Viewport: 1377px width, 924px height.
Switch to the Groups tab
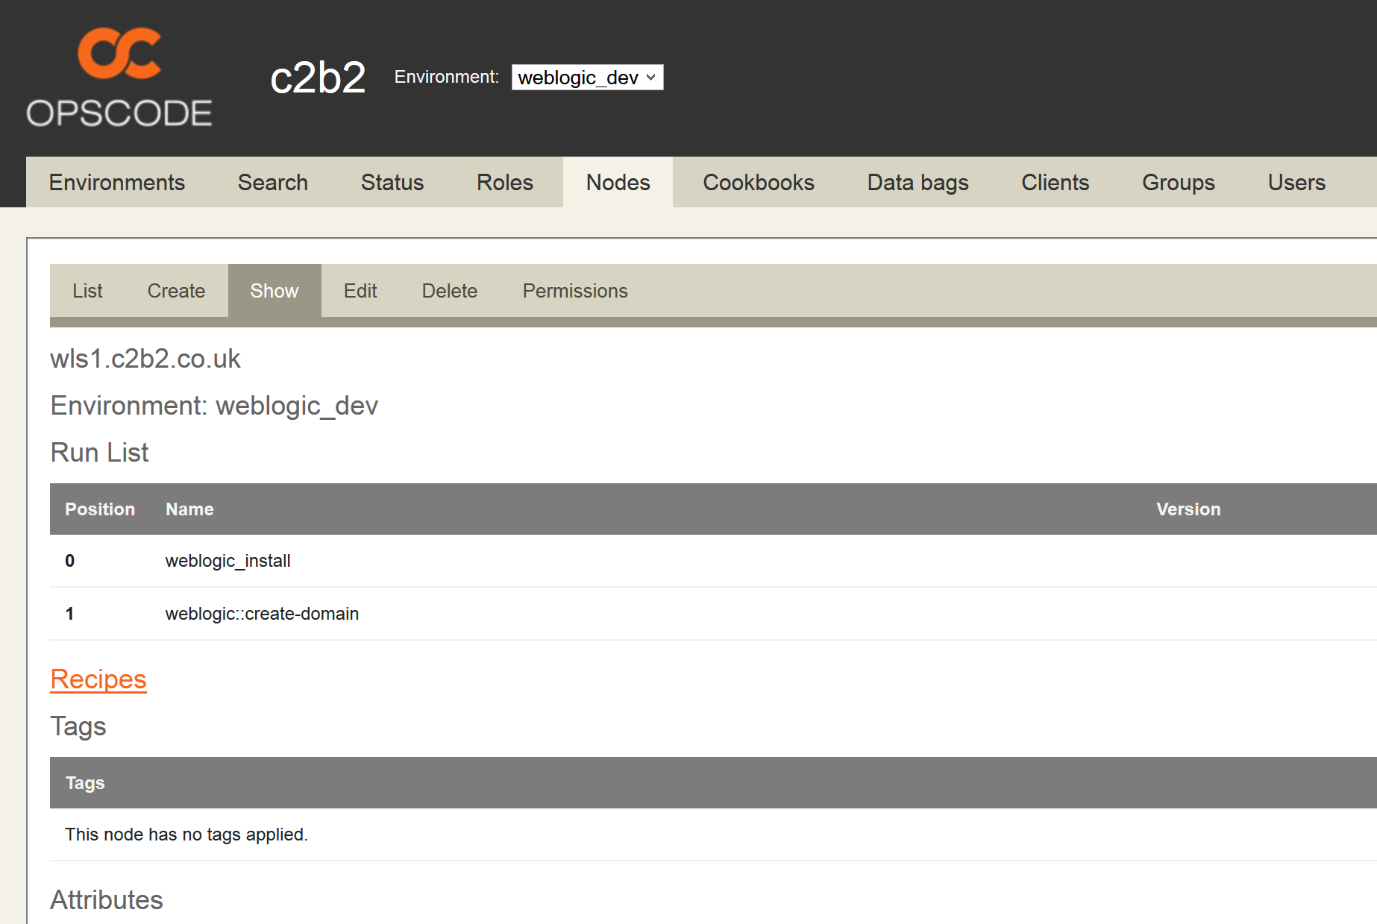tap(1178, 182)
